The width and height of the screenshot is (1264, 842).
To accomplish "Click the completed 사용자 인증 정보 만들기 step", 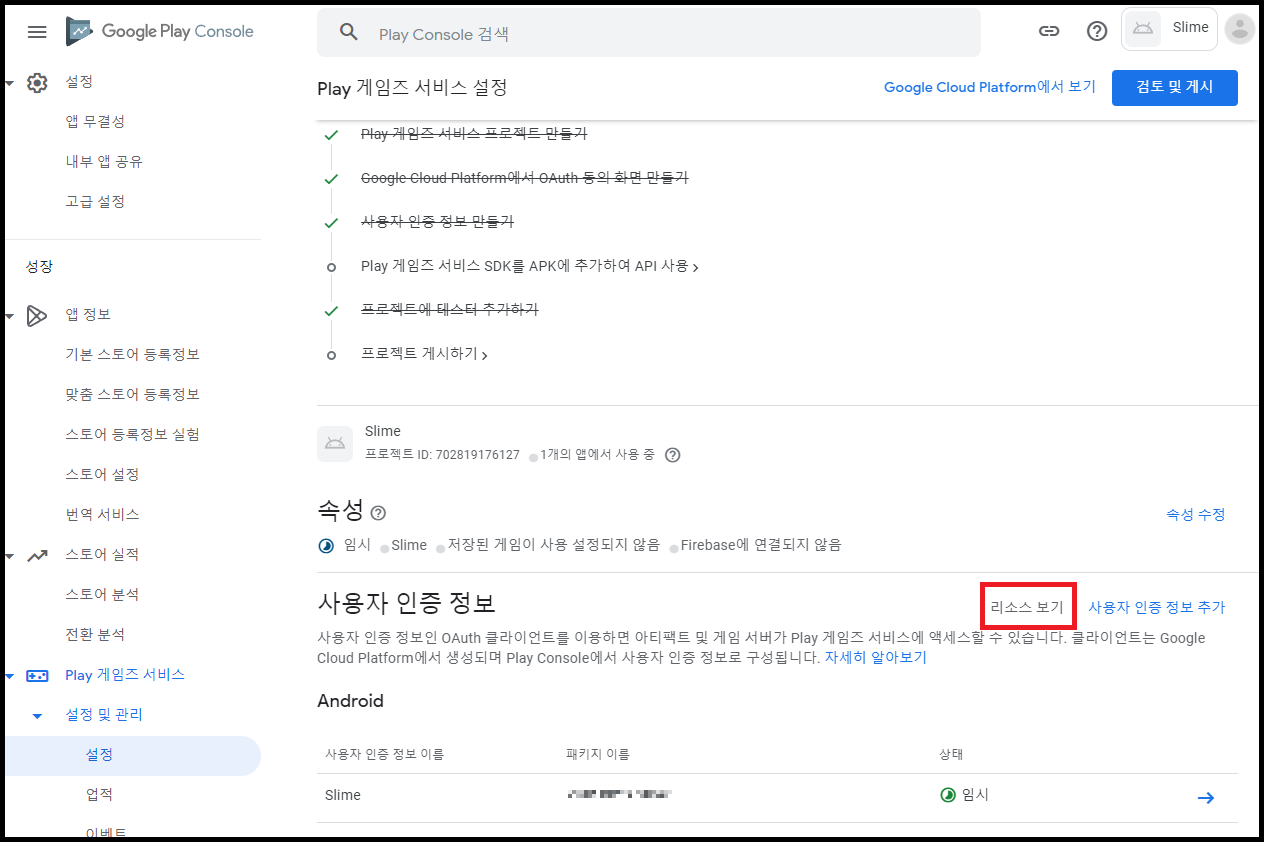I will (437, 222).
